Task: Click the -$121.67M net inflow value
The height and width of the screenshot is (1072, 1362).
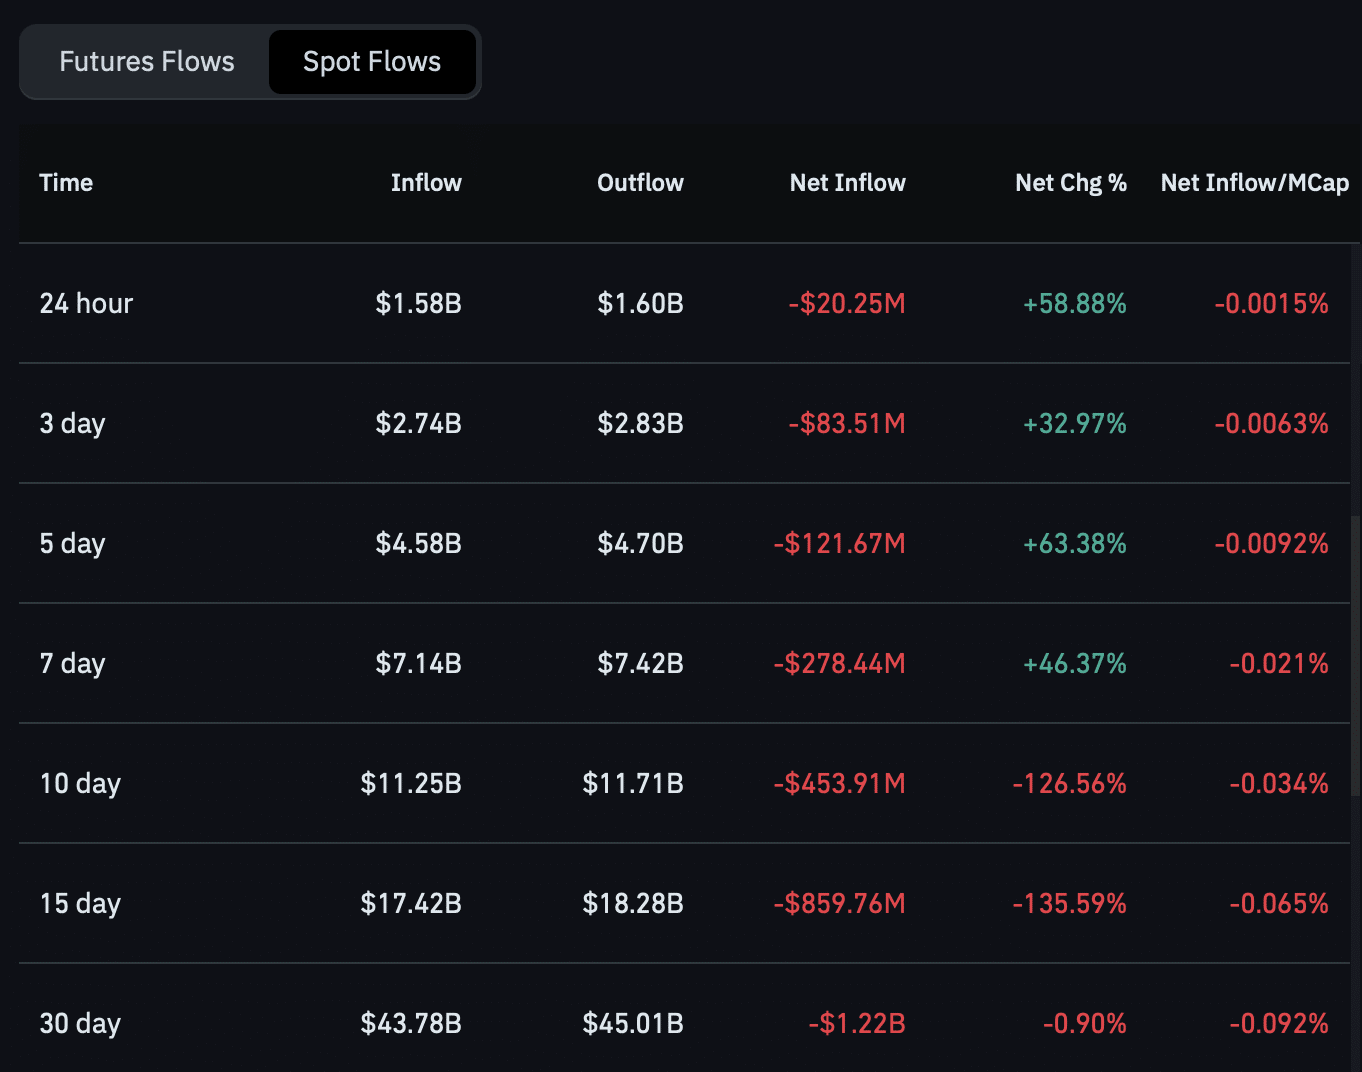Action: 839,543
